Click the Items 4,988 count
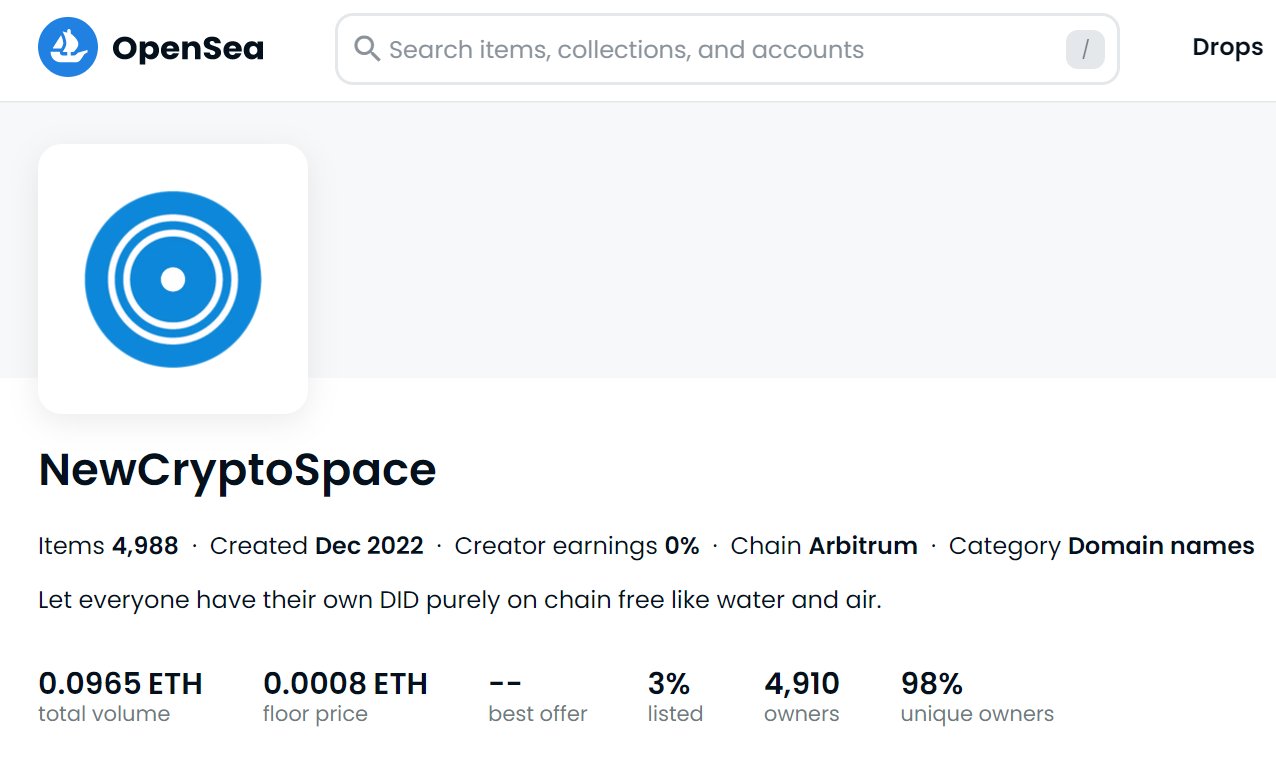This screenshot has height=761, width=1276. (x=108, y=546)
